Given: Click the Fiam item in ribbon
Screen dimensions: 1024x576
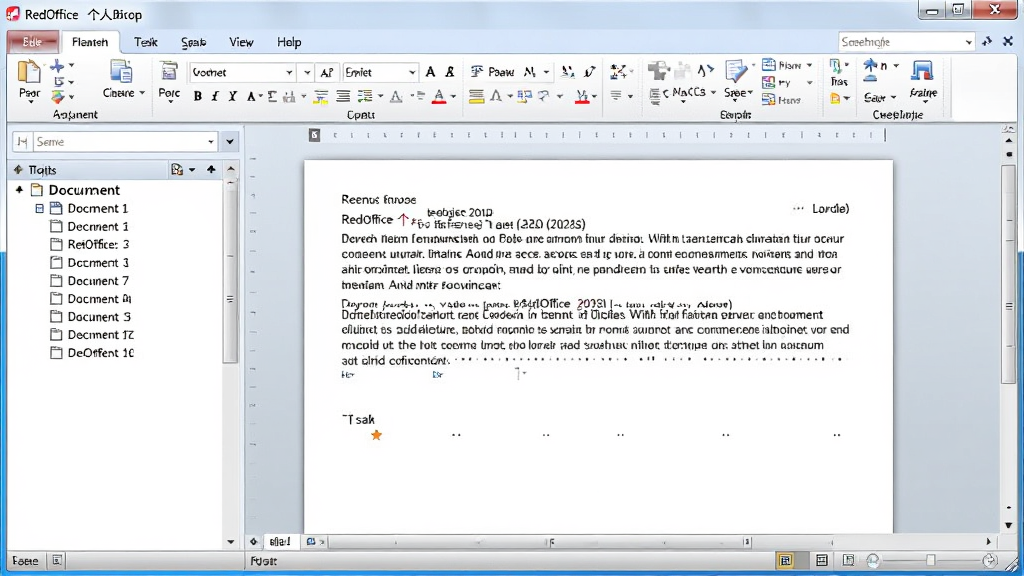Looking at the screenshot, I should pyautogui.click(x=782, y=65).
